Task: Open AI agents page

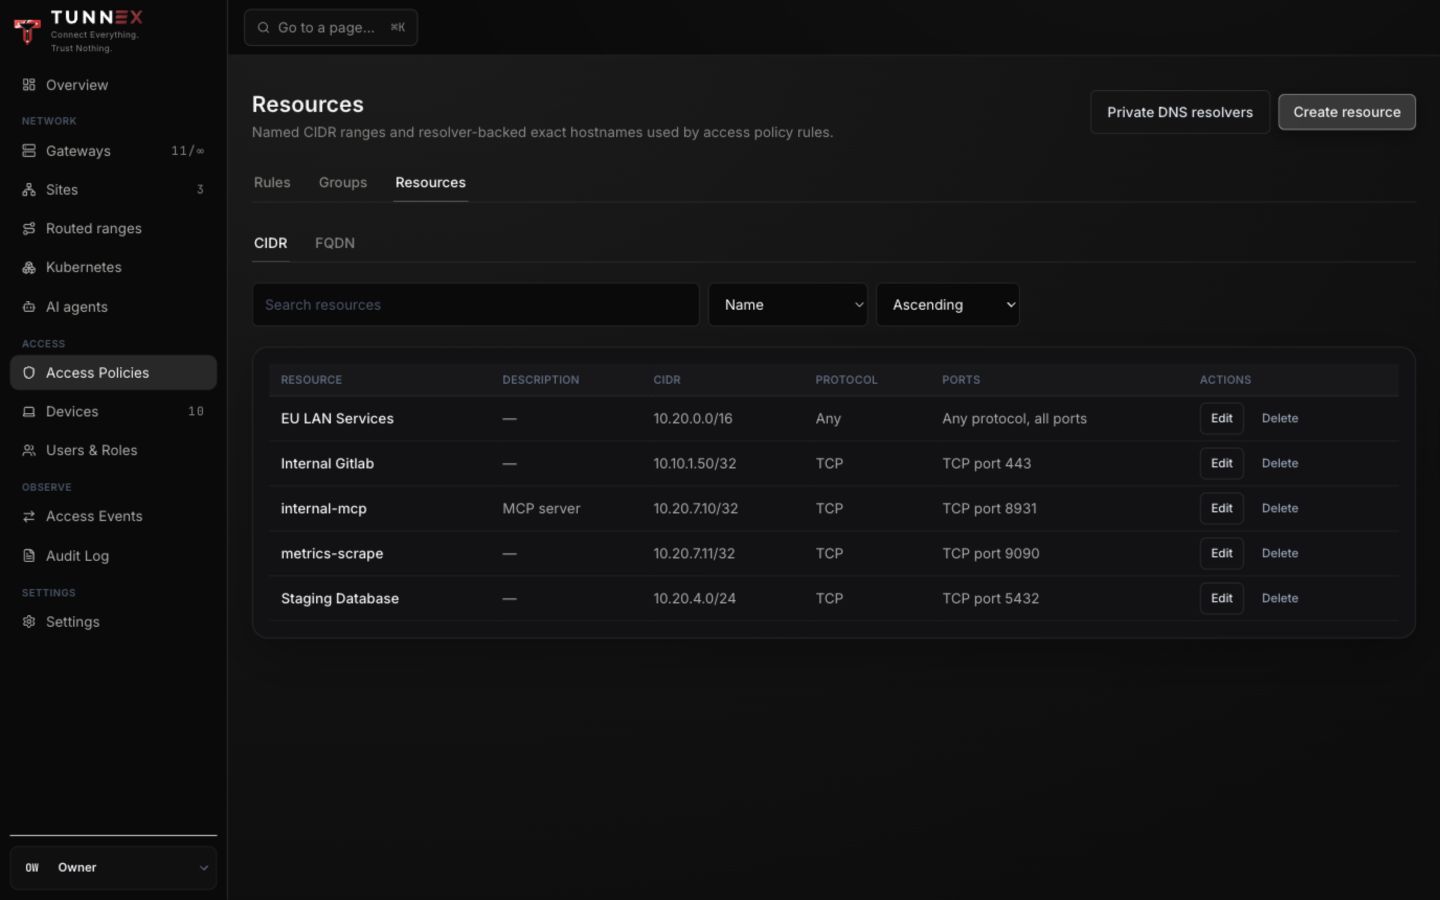Action: (x=113, y=307)
